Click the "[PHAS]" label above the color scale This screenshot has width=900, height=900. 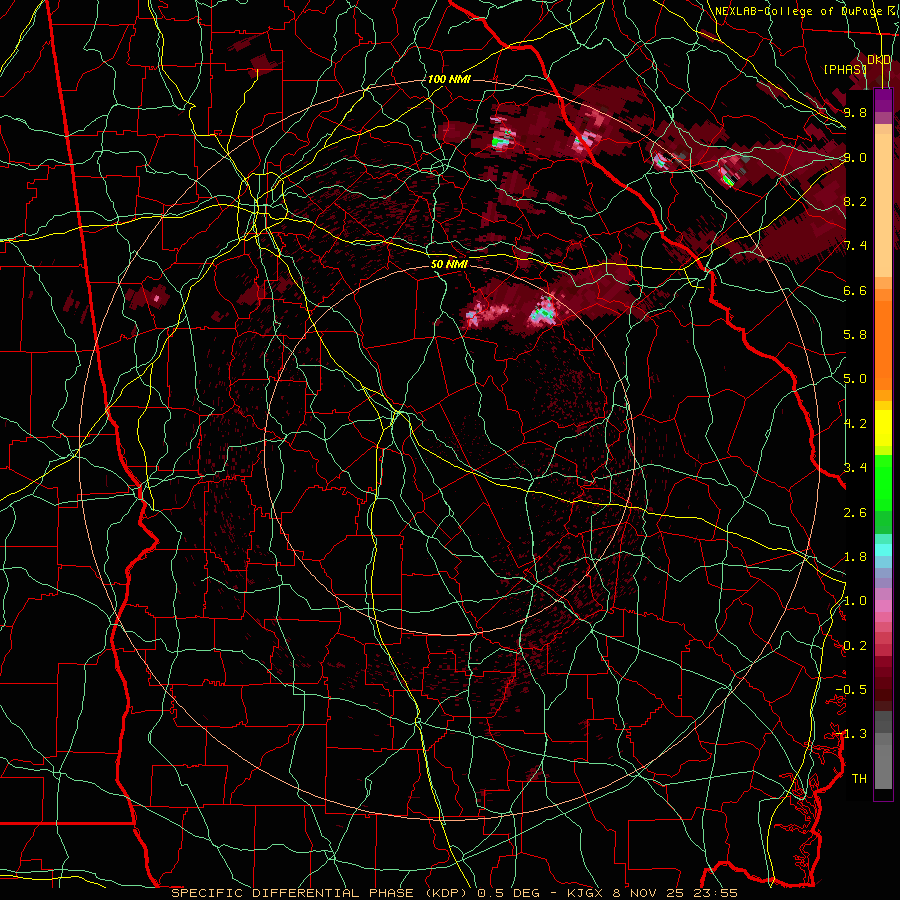pos(845,69)
